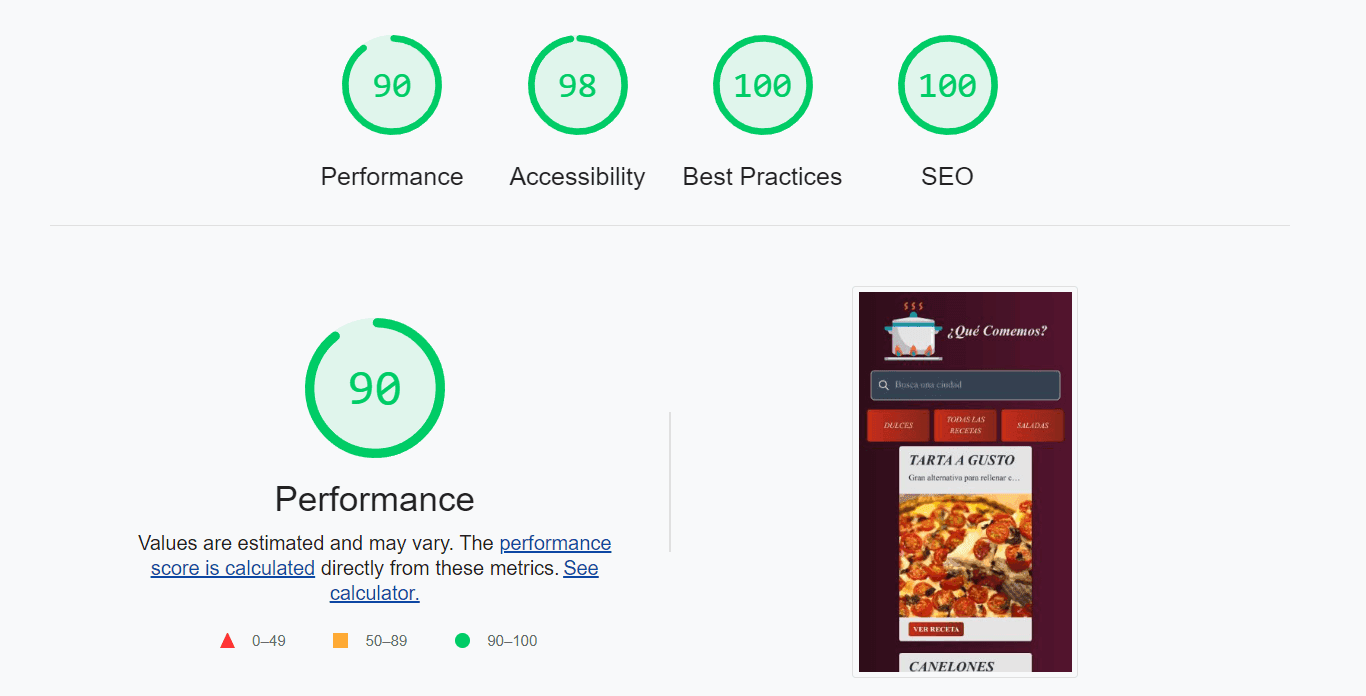Choose TODAS LAS RECETAS filter in preview

point(965,426)
